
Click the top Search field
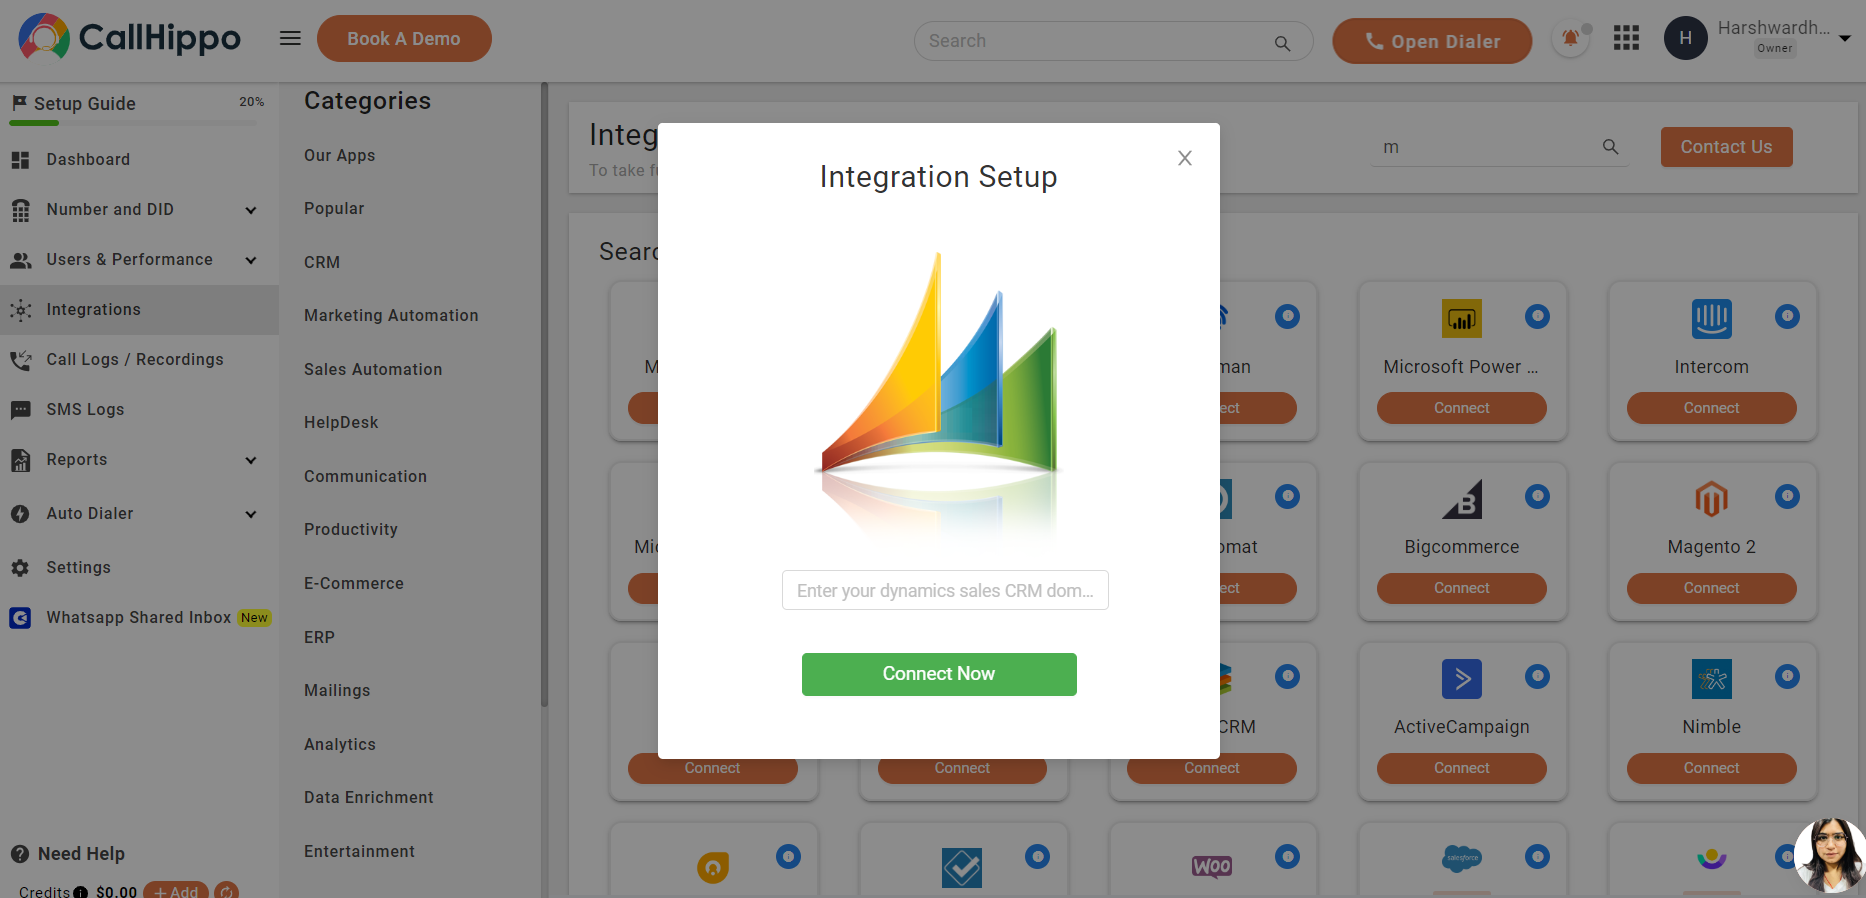1113,41
